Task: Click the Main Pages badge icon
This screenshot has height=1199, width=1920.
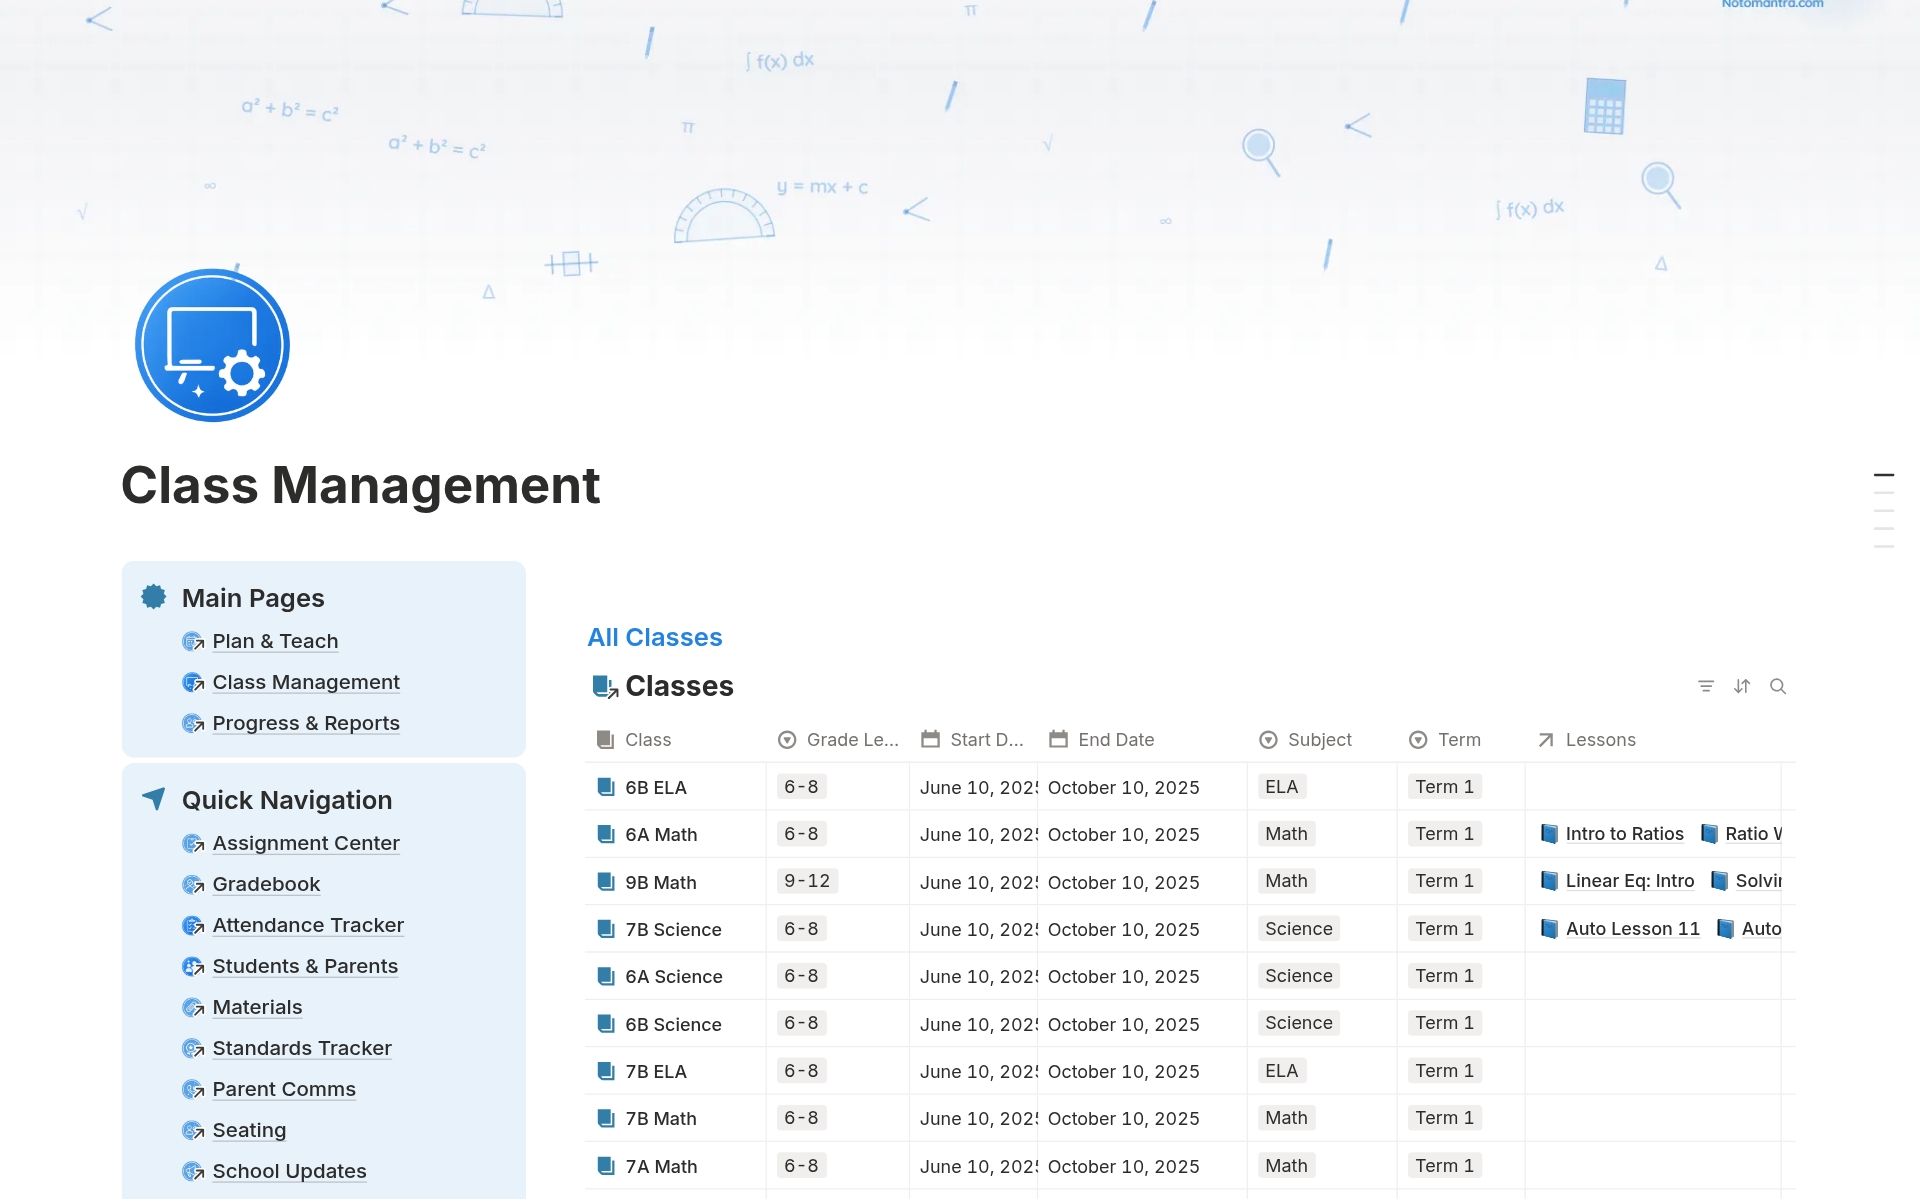Action: [154, 597]
